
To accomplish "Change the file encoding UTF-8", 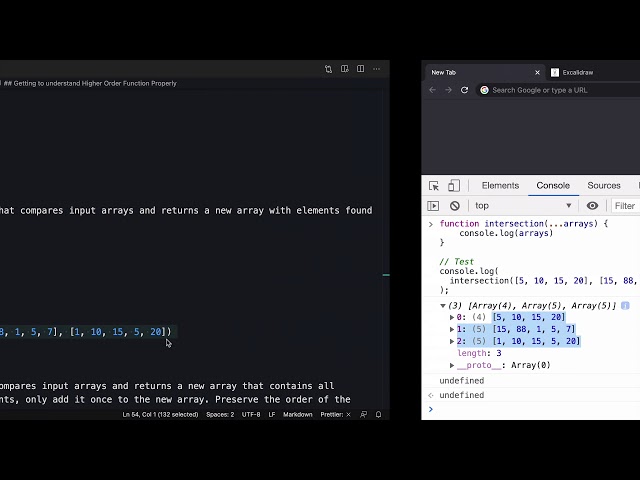I will [251, 414].
